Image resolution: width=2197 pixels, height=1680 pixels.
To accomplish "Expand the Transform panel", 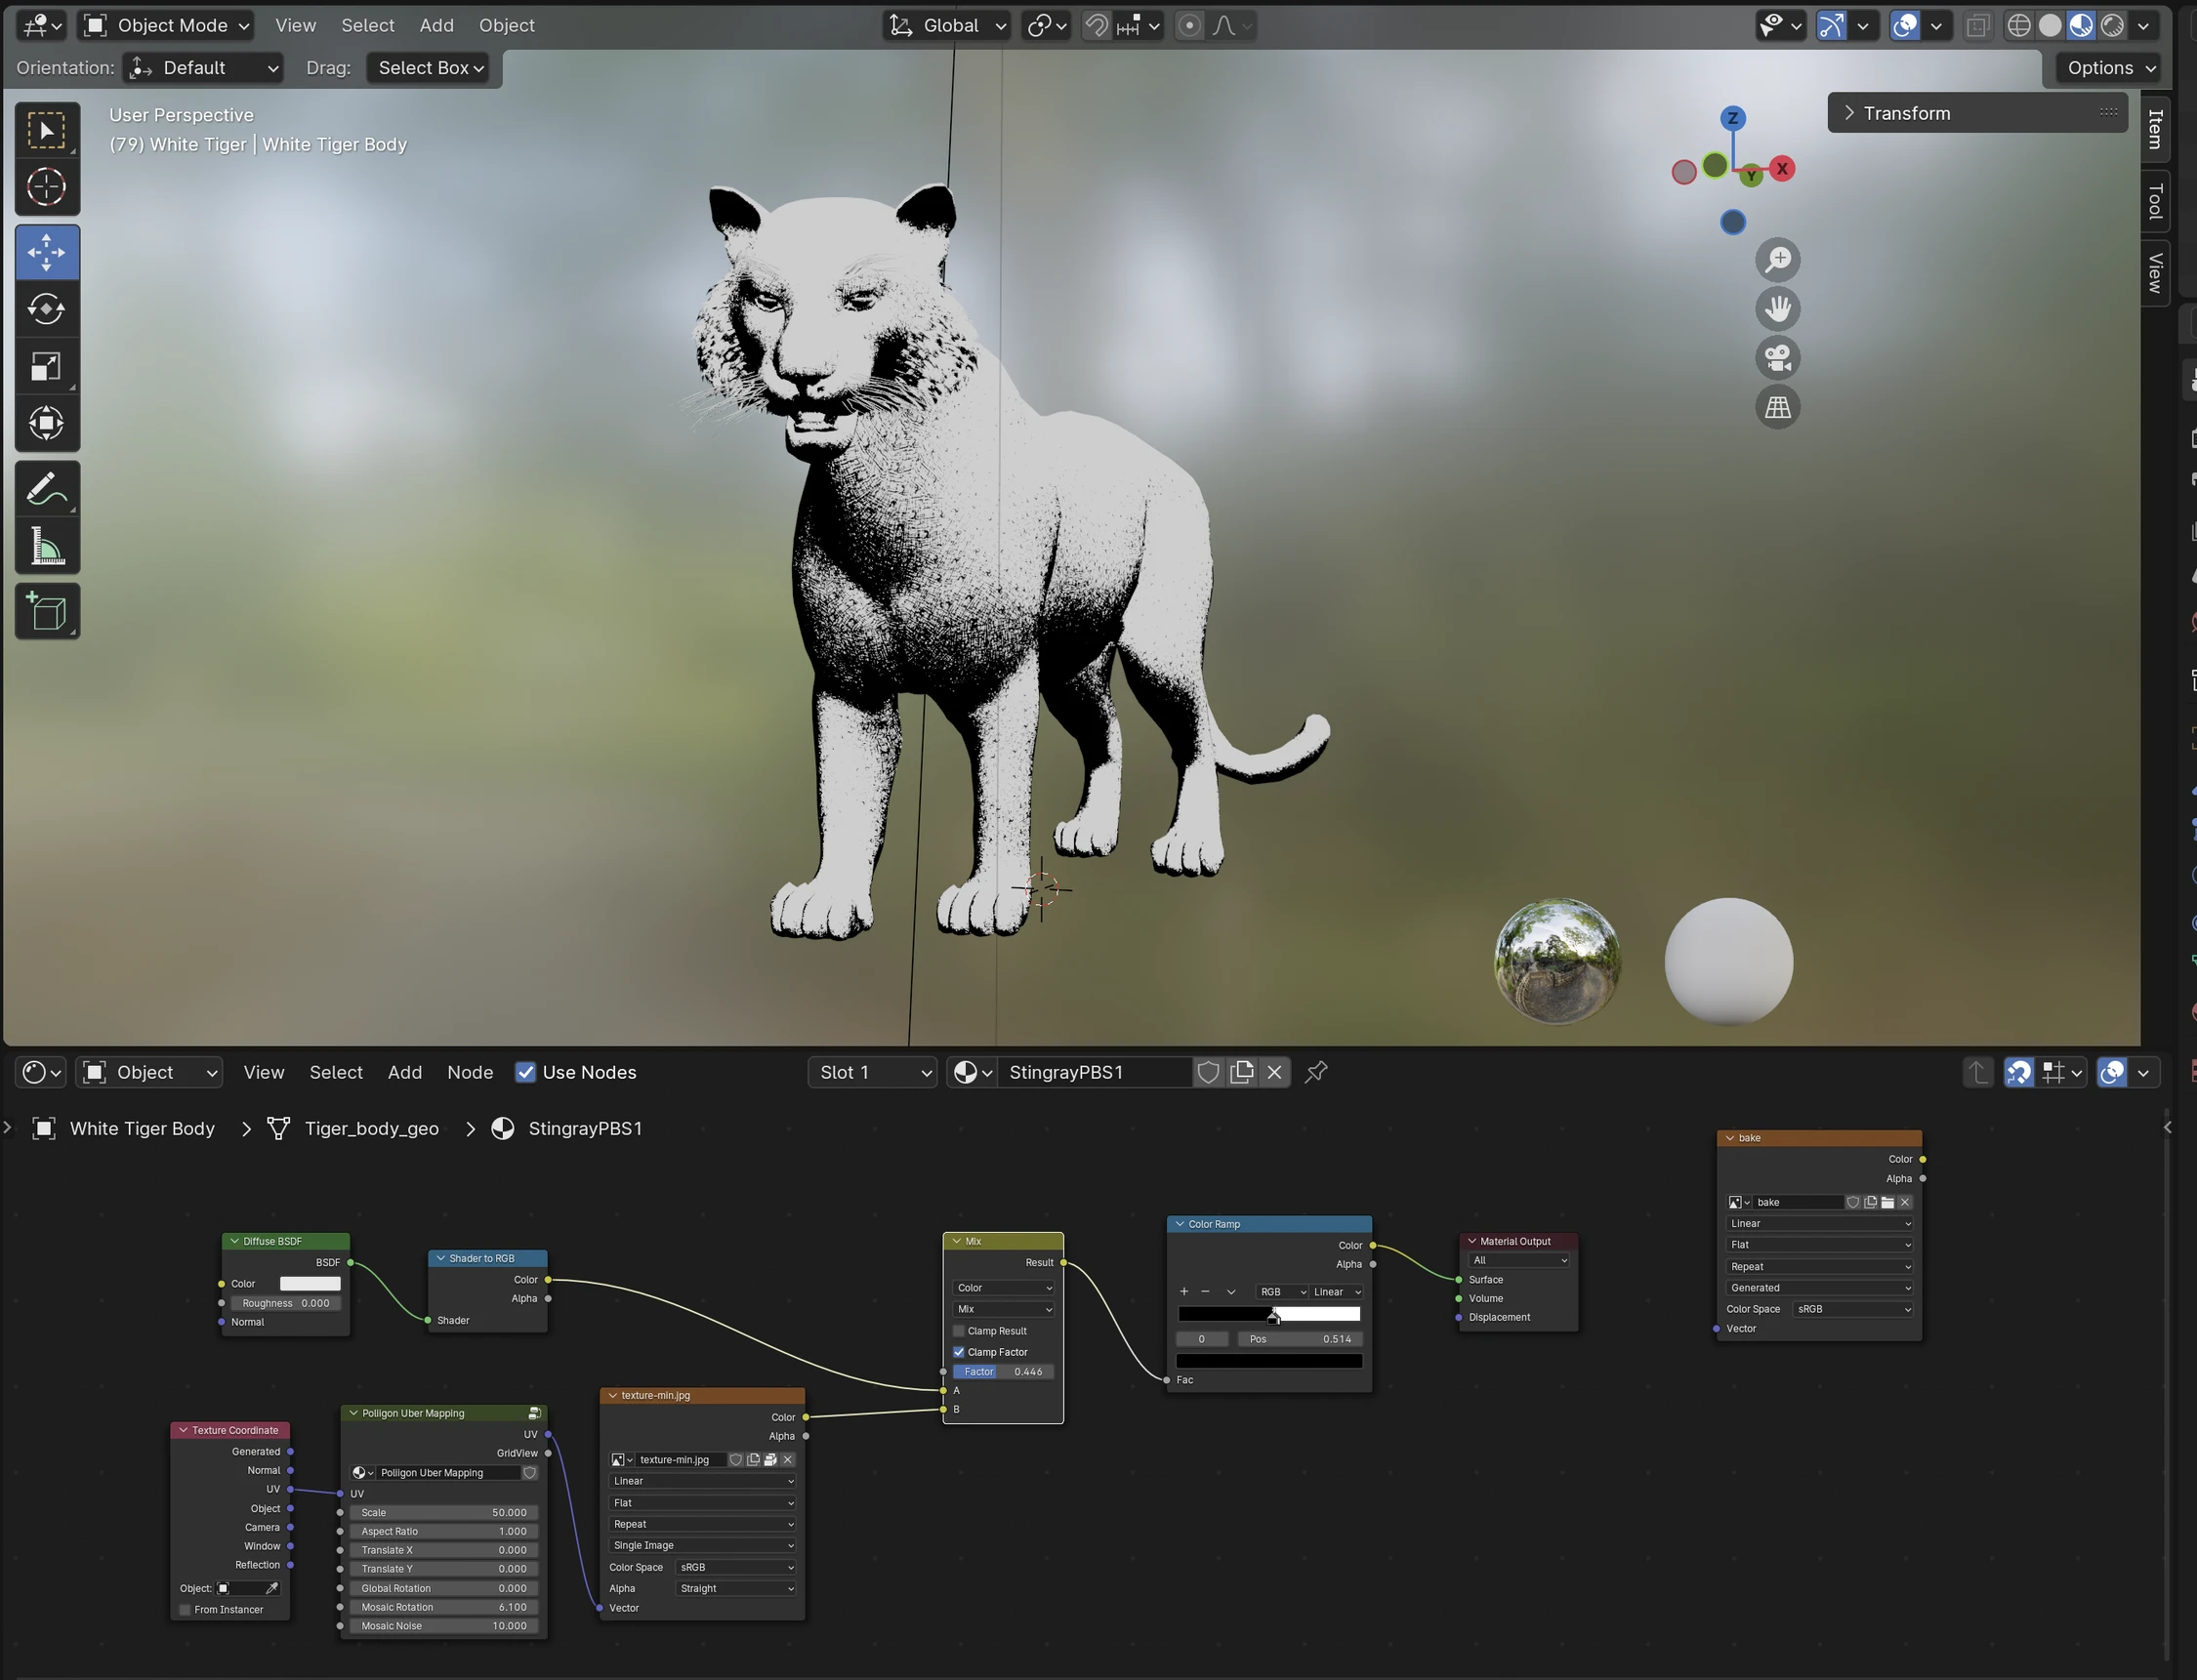I will 1907,113.
